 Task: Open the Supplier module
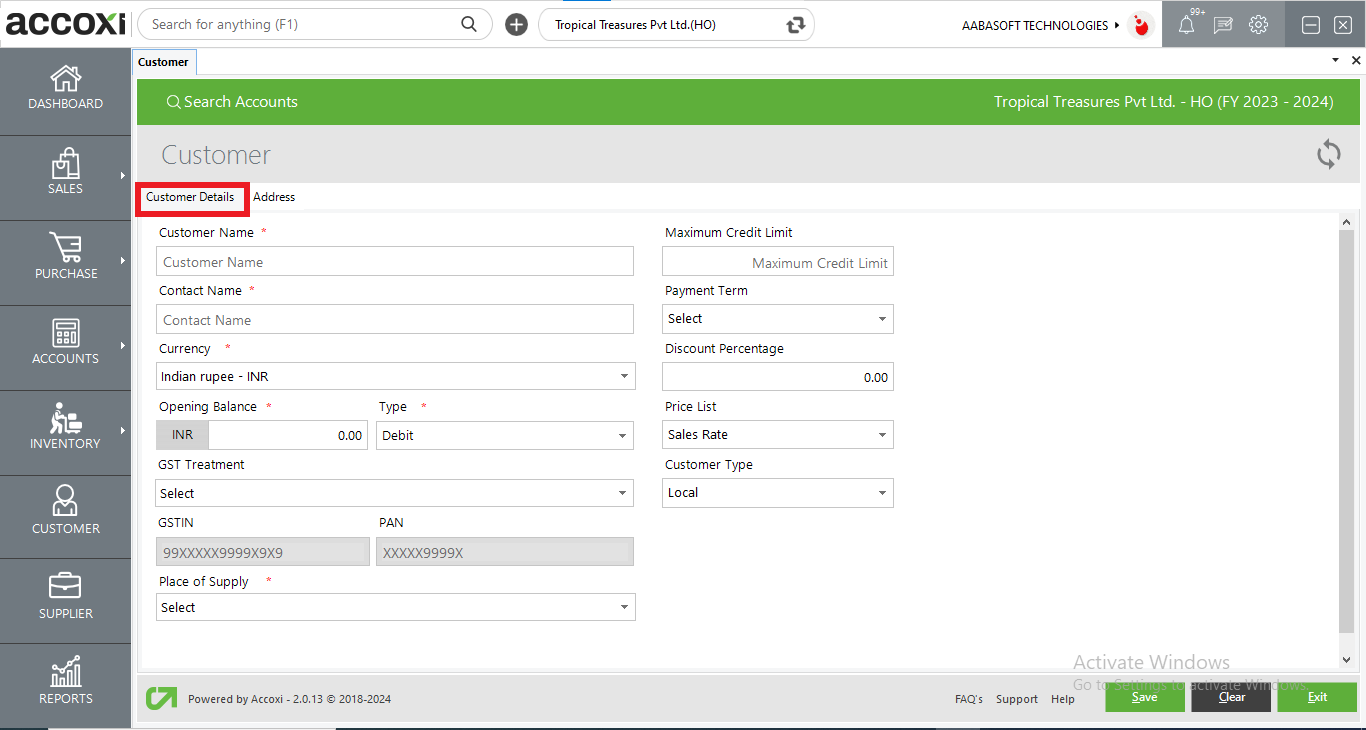[x=65, y=597]
